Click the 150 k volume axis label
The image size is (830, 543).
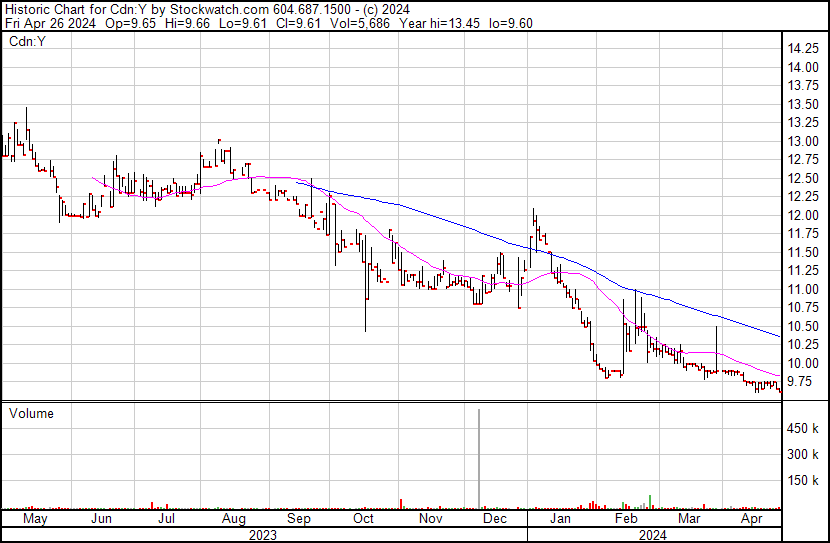tap(803, 481)
